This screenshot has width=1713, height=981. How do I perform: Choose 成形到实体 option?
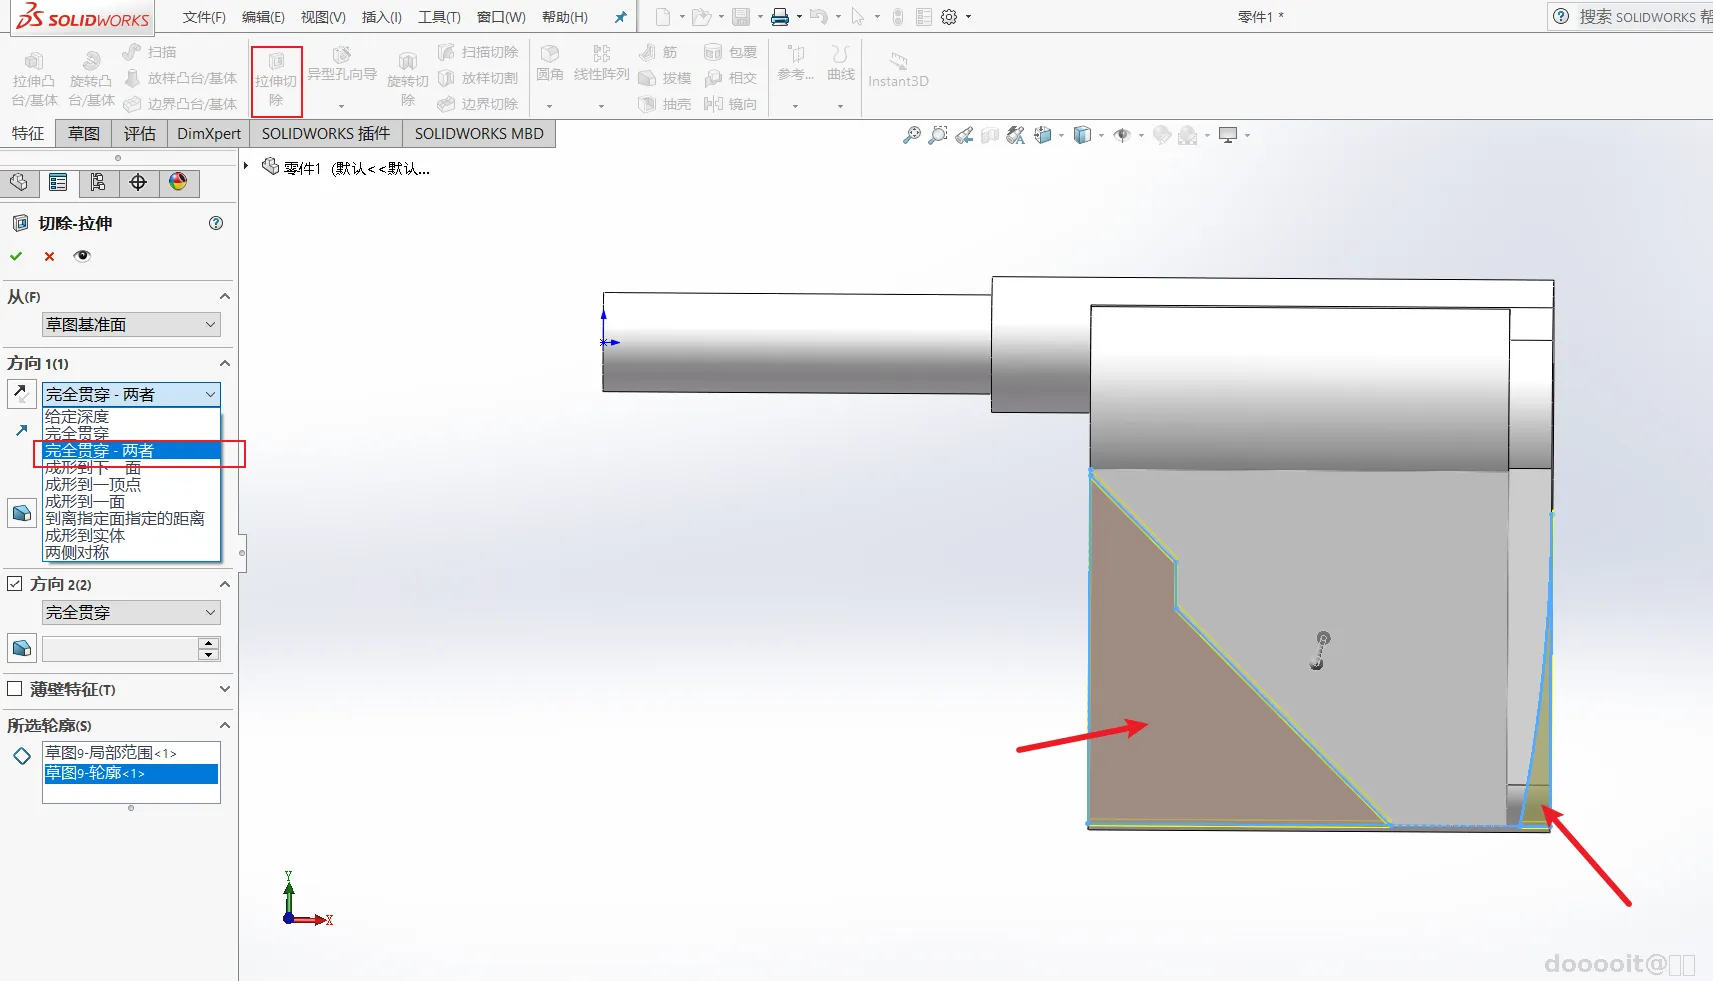coord(131,536)
